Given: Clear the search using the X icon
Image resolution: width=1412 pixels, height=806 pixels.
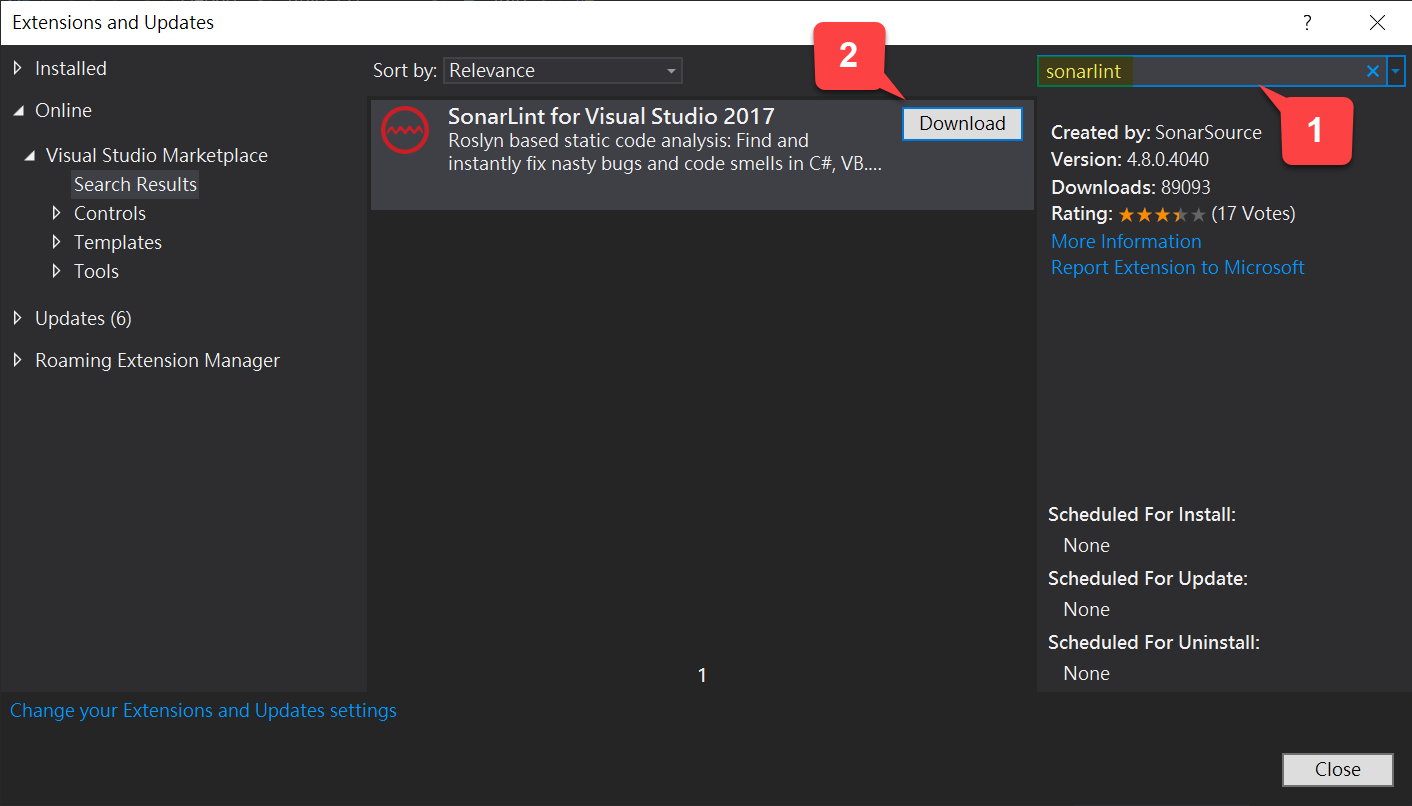Looking at the screenshot, I should click(x=1373, y=70).
